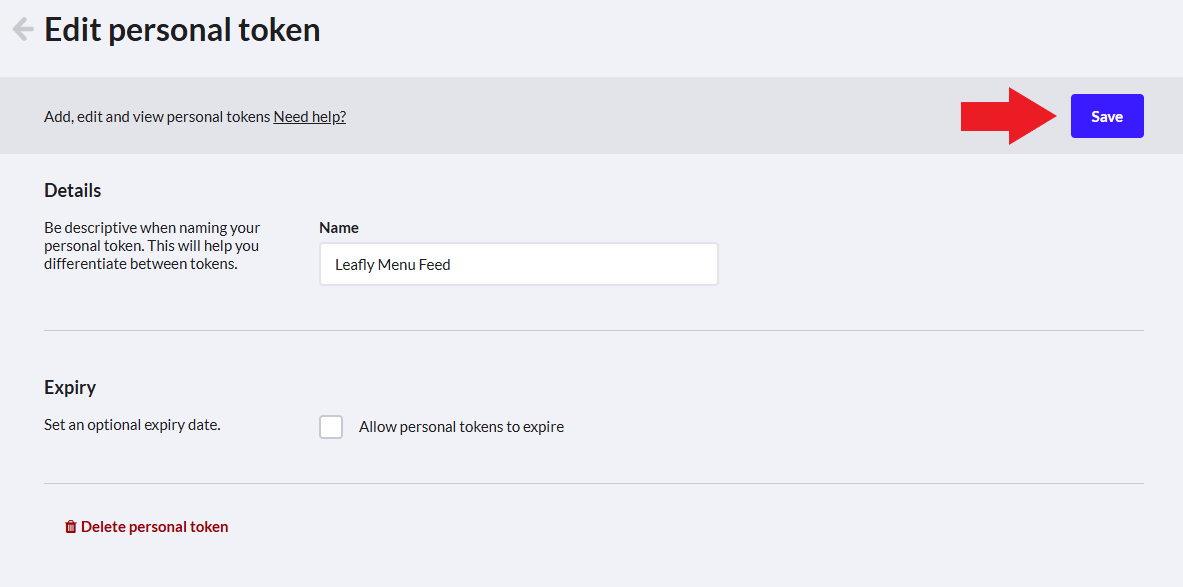Click the 'Allow personal tokens to expire' label
The height and width of the screenshot is (587, 1183).
point(461,427)
